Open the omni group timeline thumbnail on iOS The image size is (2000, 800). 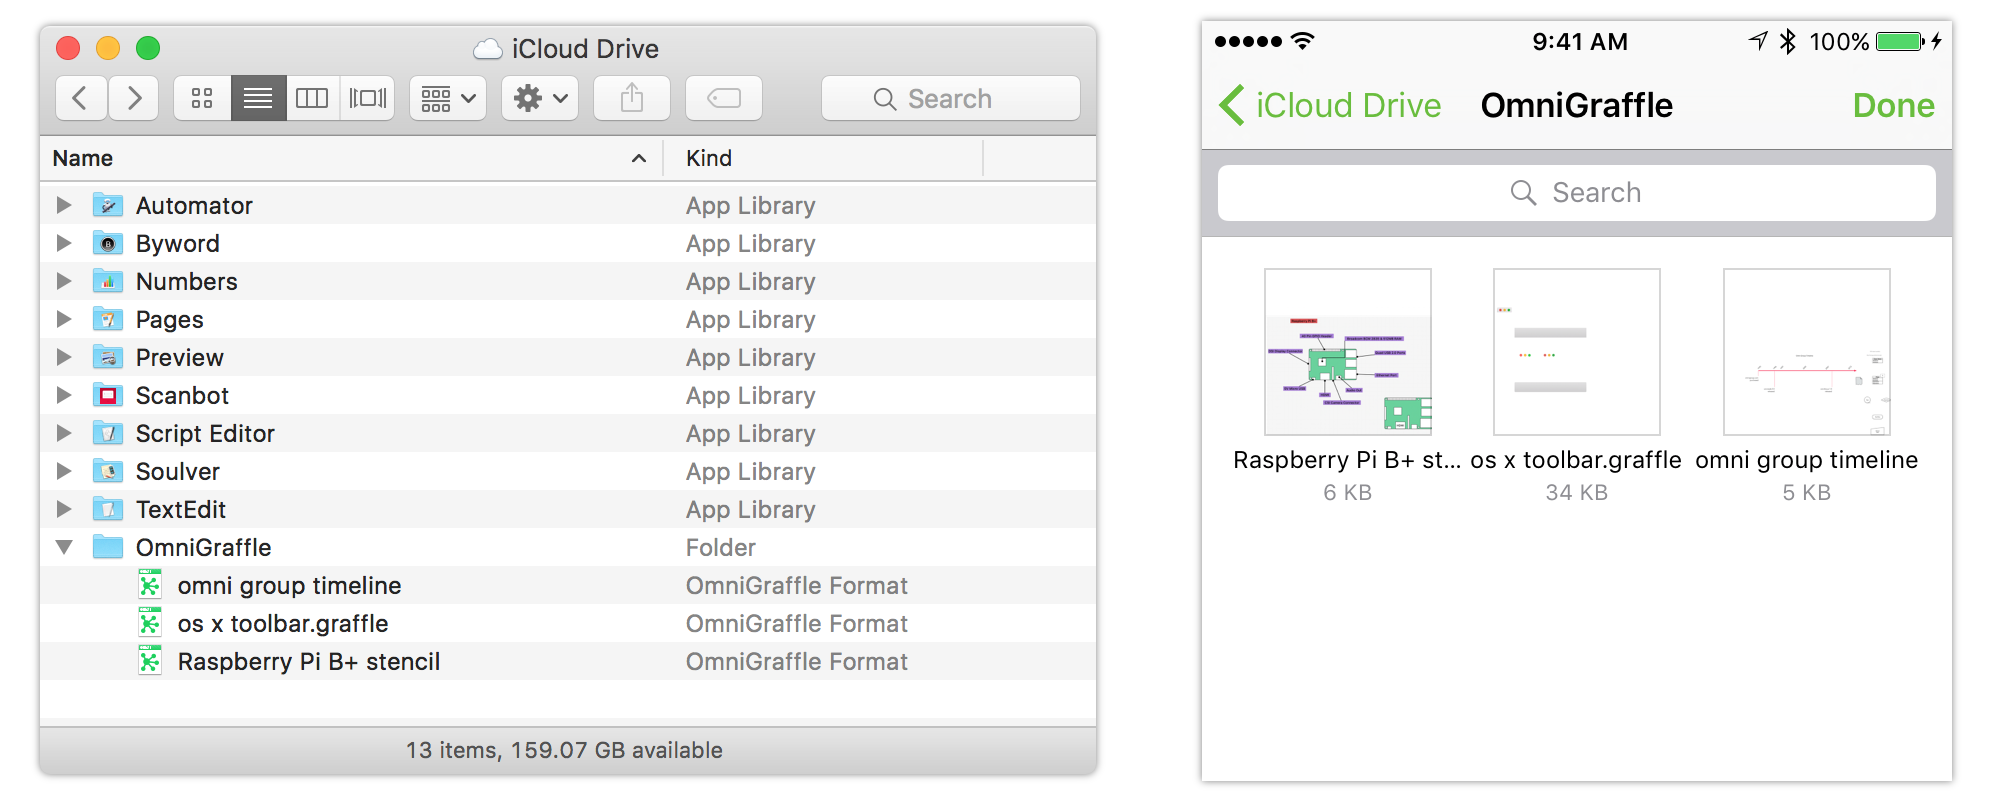coord(1806,352)
